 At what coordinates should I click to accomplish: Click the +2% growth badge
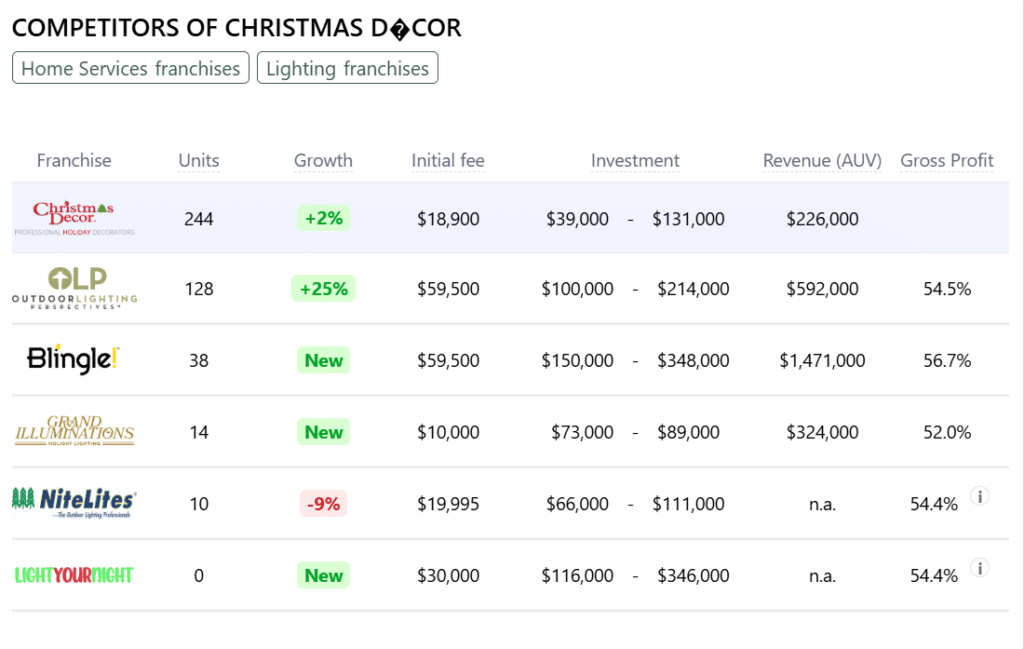pos(323,218)
